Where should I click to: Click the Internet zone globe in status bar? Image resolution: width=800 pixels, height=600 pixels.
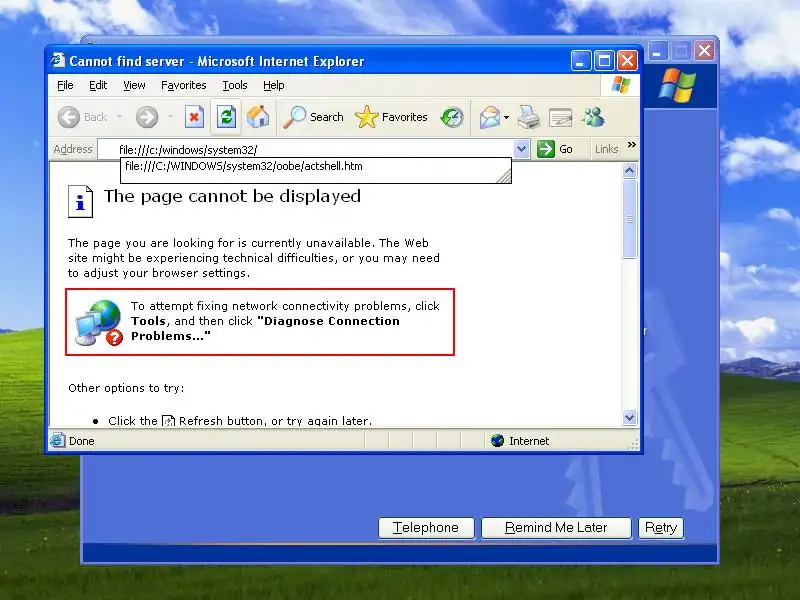click(x=497, y=440)
